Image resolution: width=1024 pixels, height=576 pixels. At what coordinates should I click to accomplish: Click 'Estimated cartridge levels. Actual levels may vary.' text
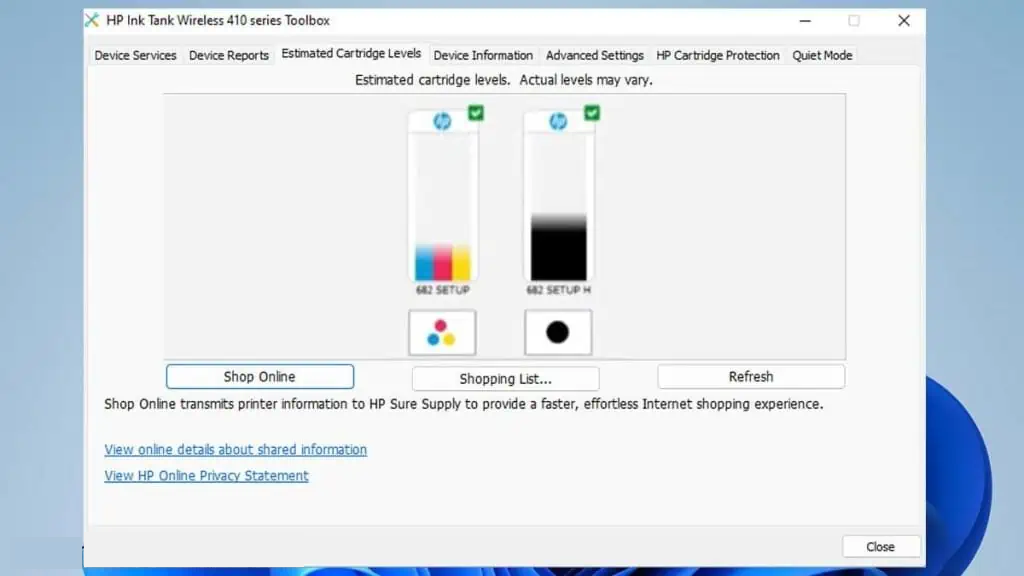(x=504, y=80)
